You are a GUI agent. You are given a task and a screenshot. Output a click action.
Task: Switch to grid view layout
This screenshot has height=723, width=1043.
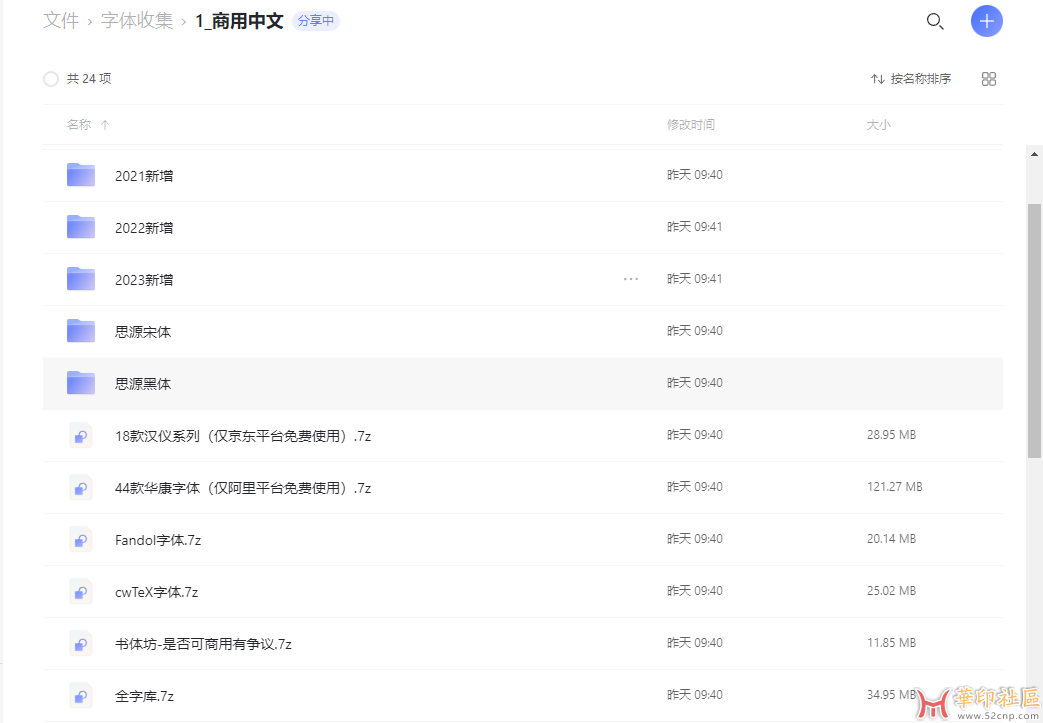989,79
